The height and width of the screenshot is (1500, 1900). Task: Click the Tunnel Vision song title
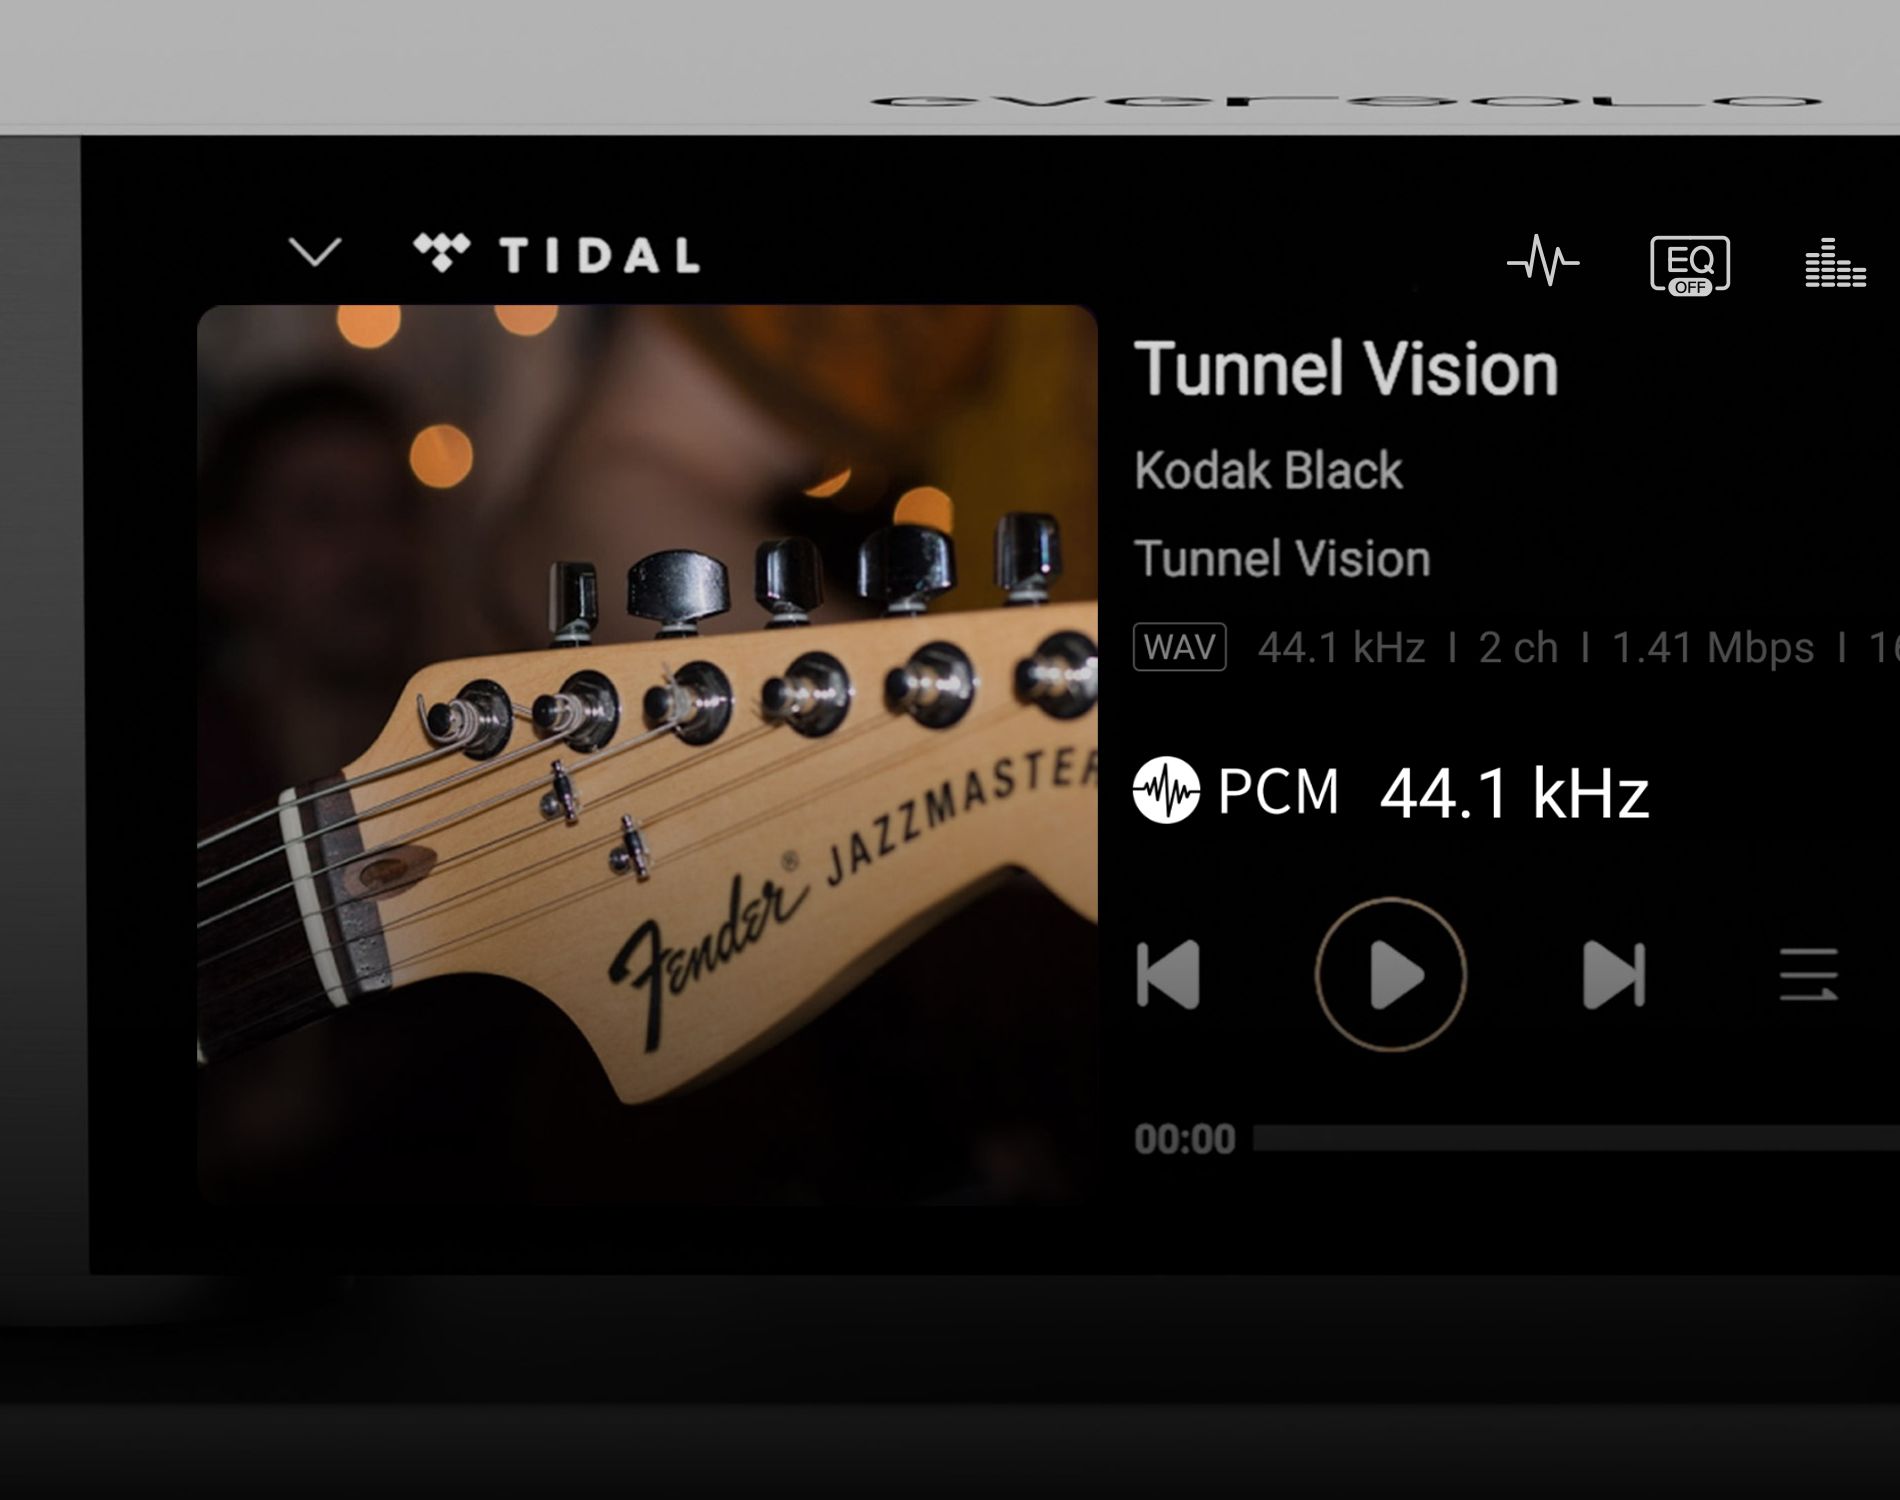[1346, 369]
